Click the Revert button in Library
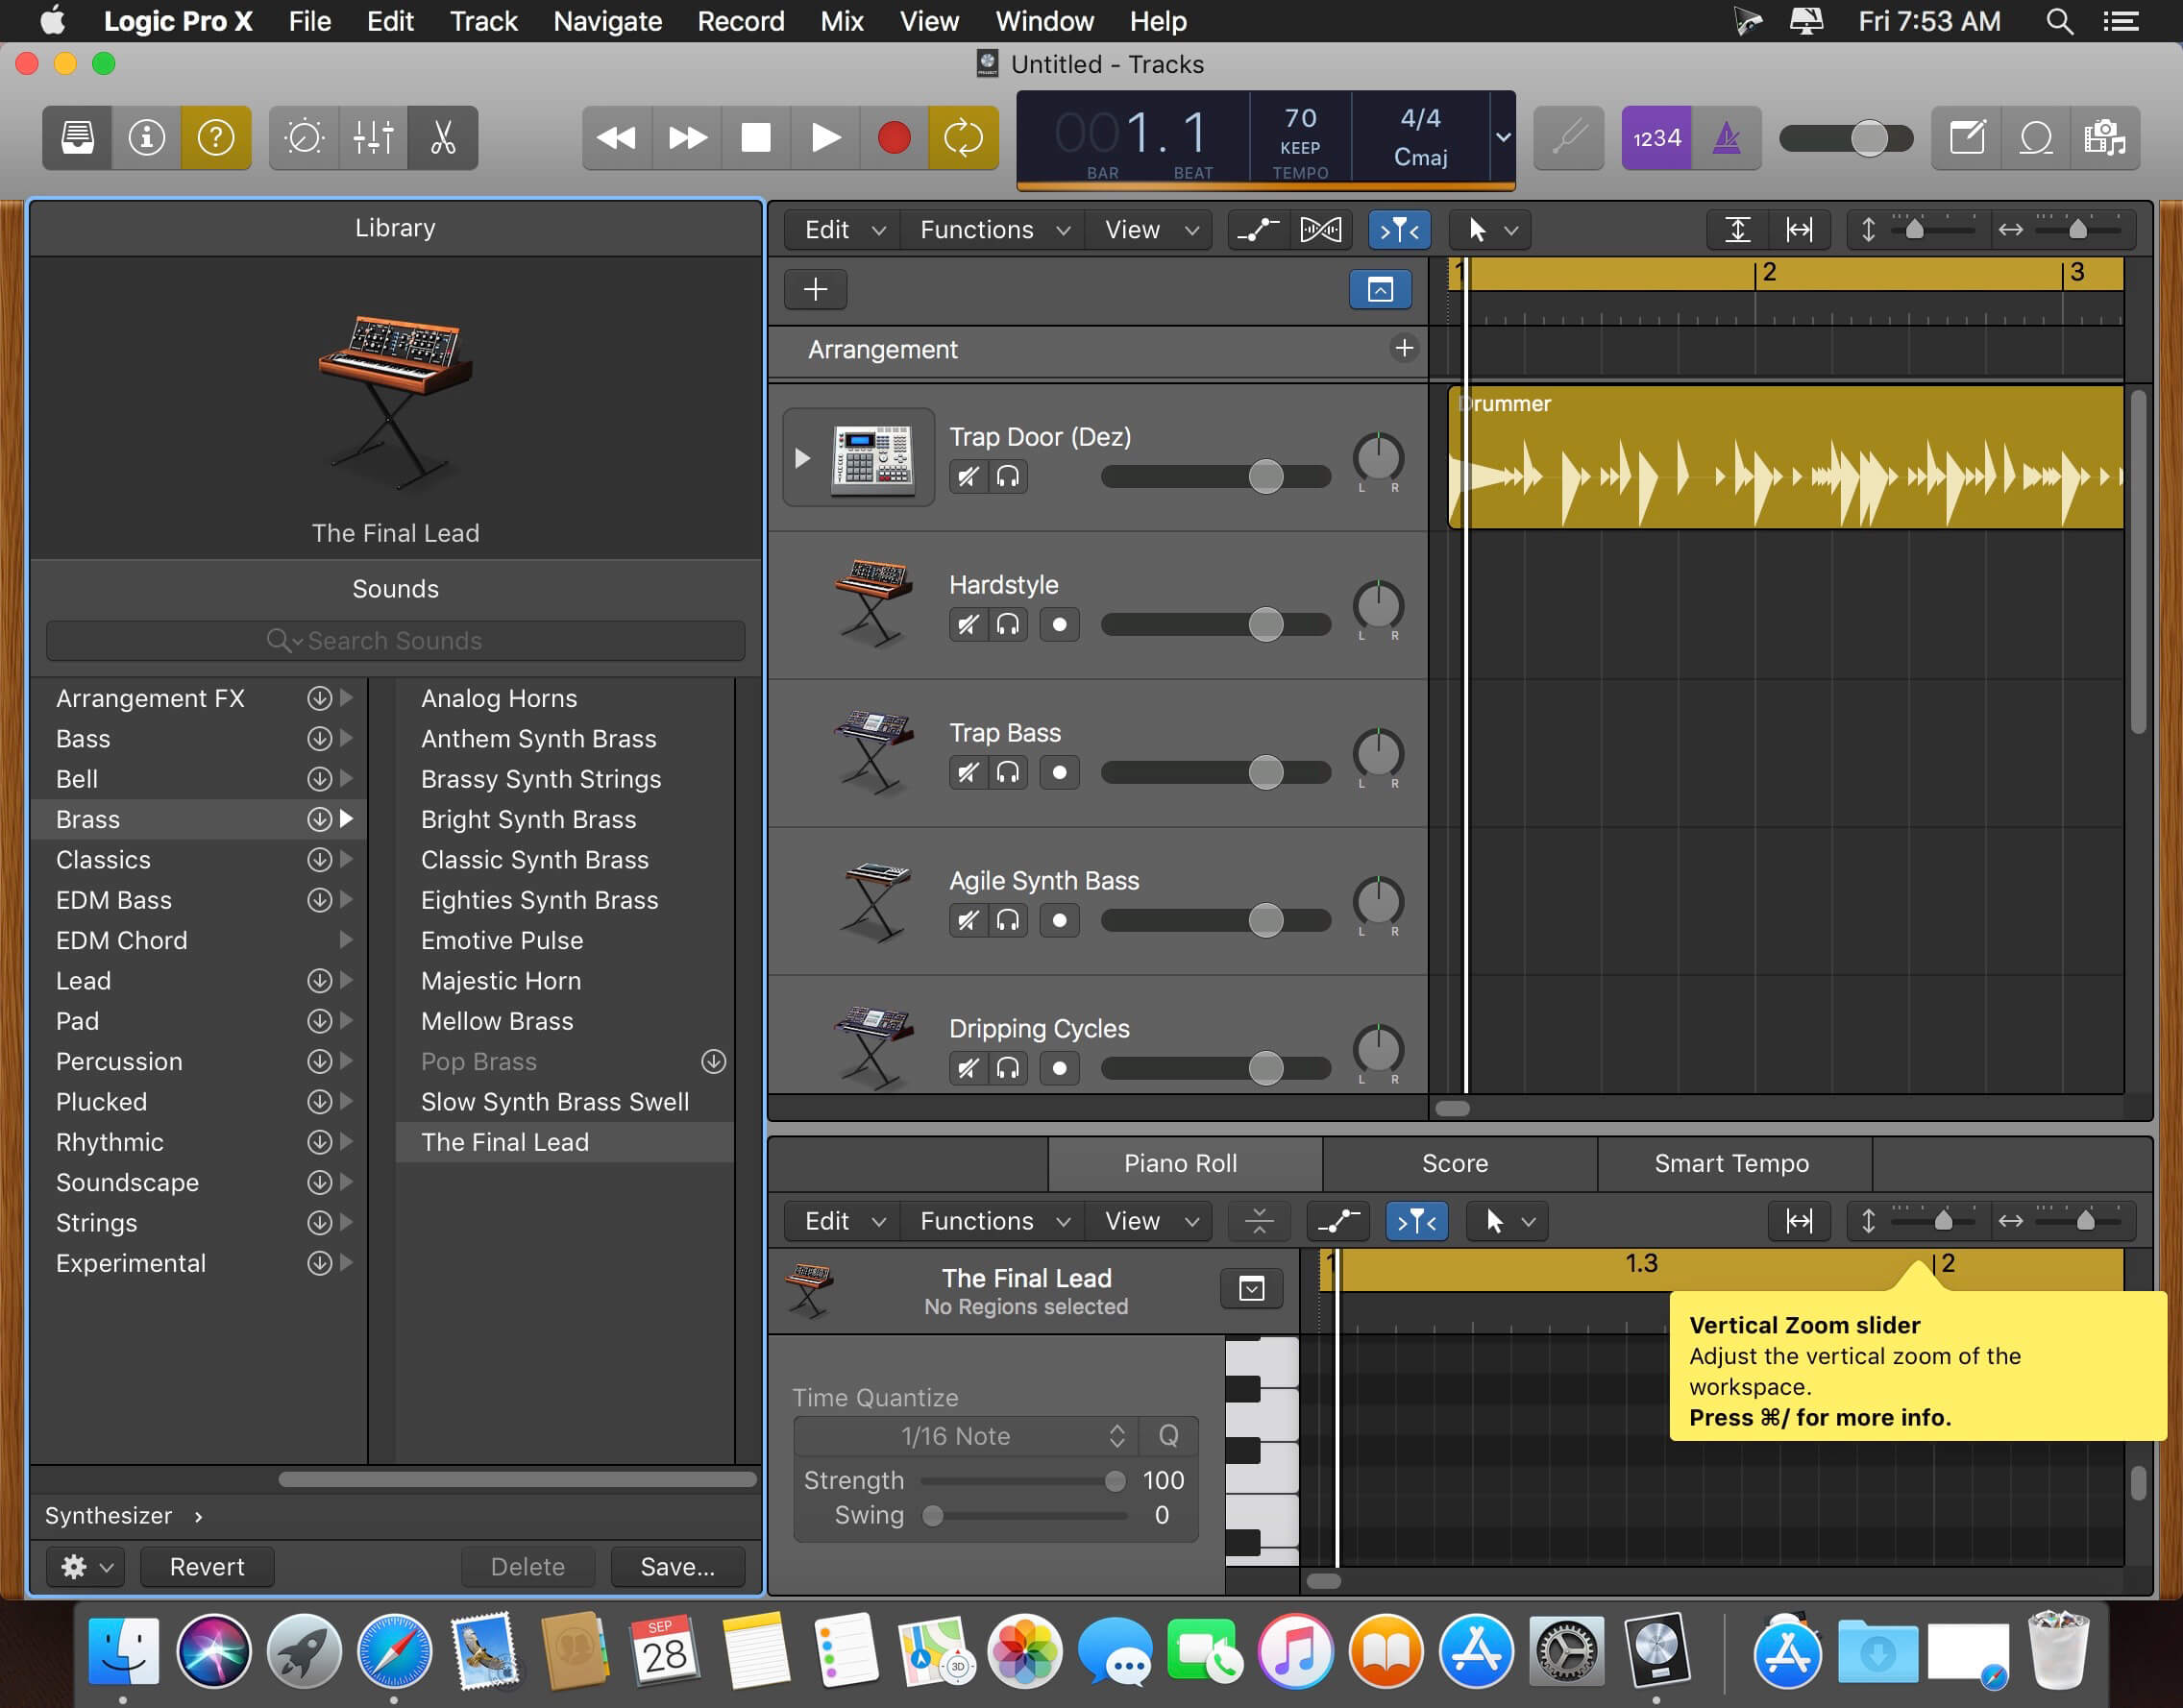The height and width of the screenshot is (1708, 2183). [x=206, y=1566]
